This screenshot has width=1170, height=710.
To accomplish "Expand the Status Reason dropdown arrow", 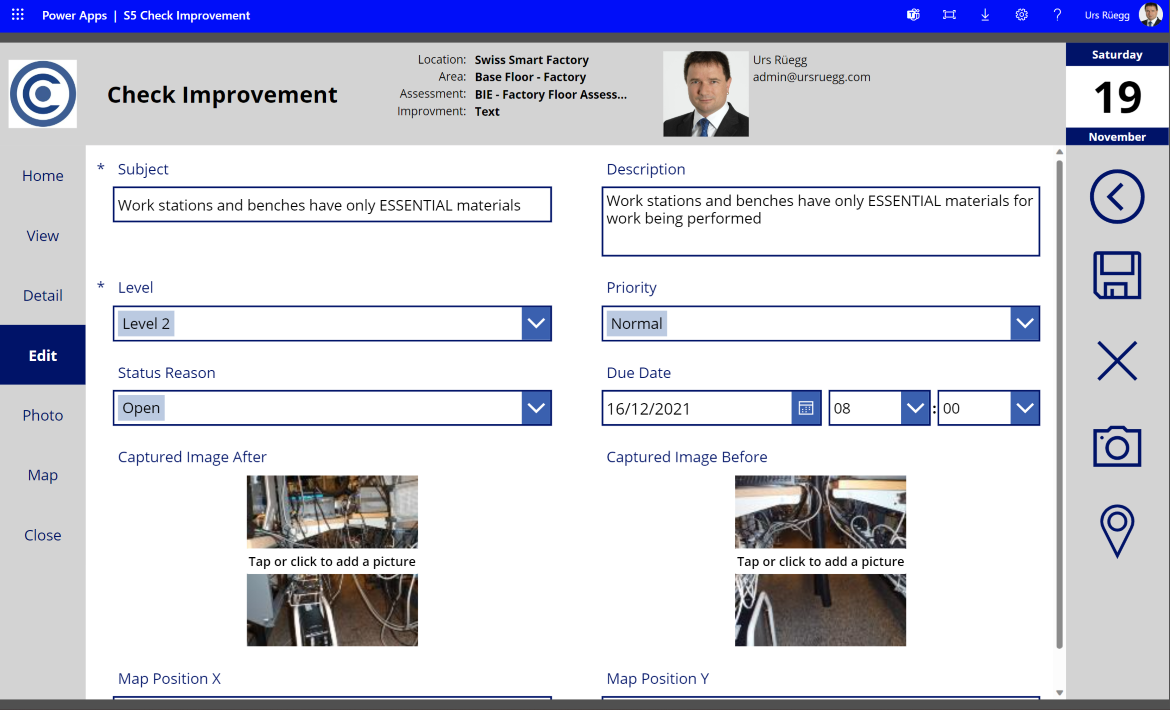I will tap(536, 408).
